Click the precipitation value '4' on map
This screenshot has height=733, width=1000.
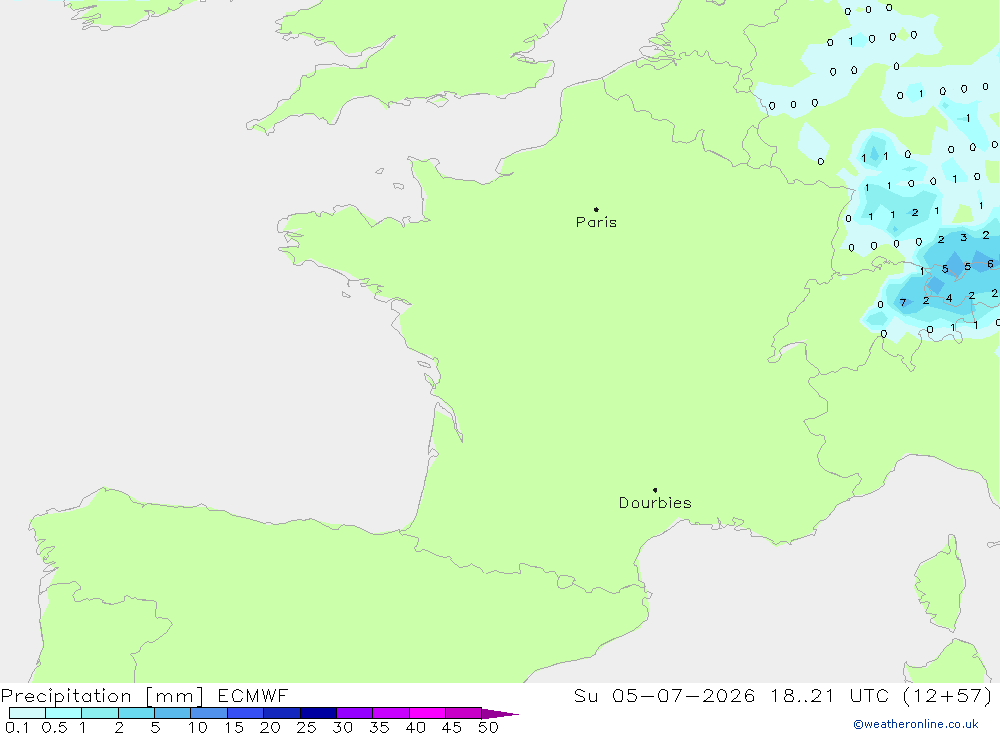tap(949, 298)
